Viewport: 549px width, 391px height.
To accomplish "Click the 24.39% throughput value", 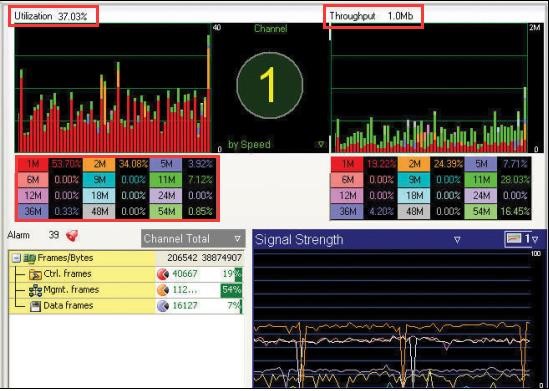I will (448, 164).
